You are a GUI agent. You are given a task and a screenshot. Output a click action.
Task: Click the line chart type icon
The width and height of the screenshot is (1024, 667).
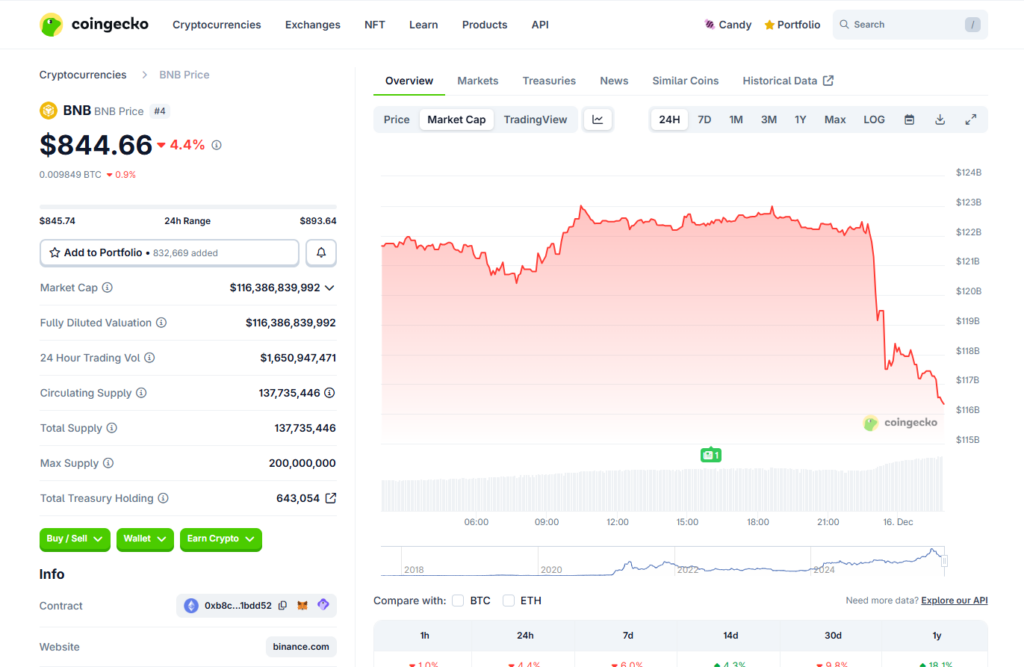tap(598, 120)
